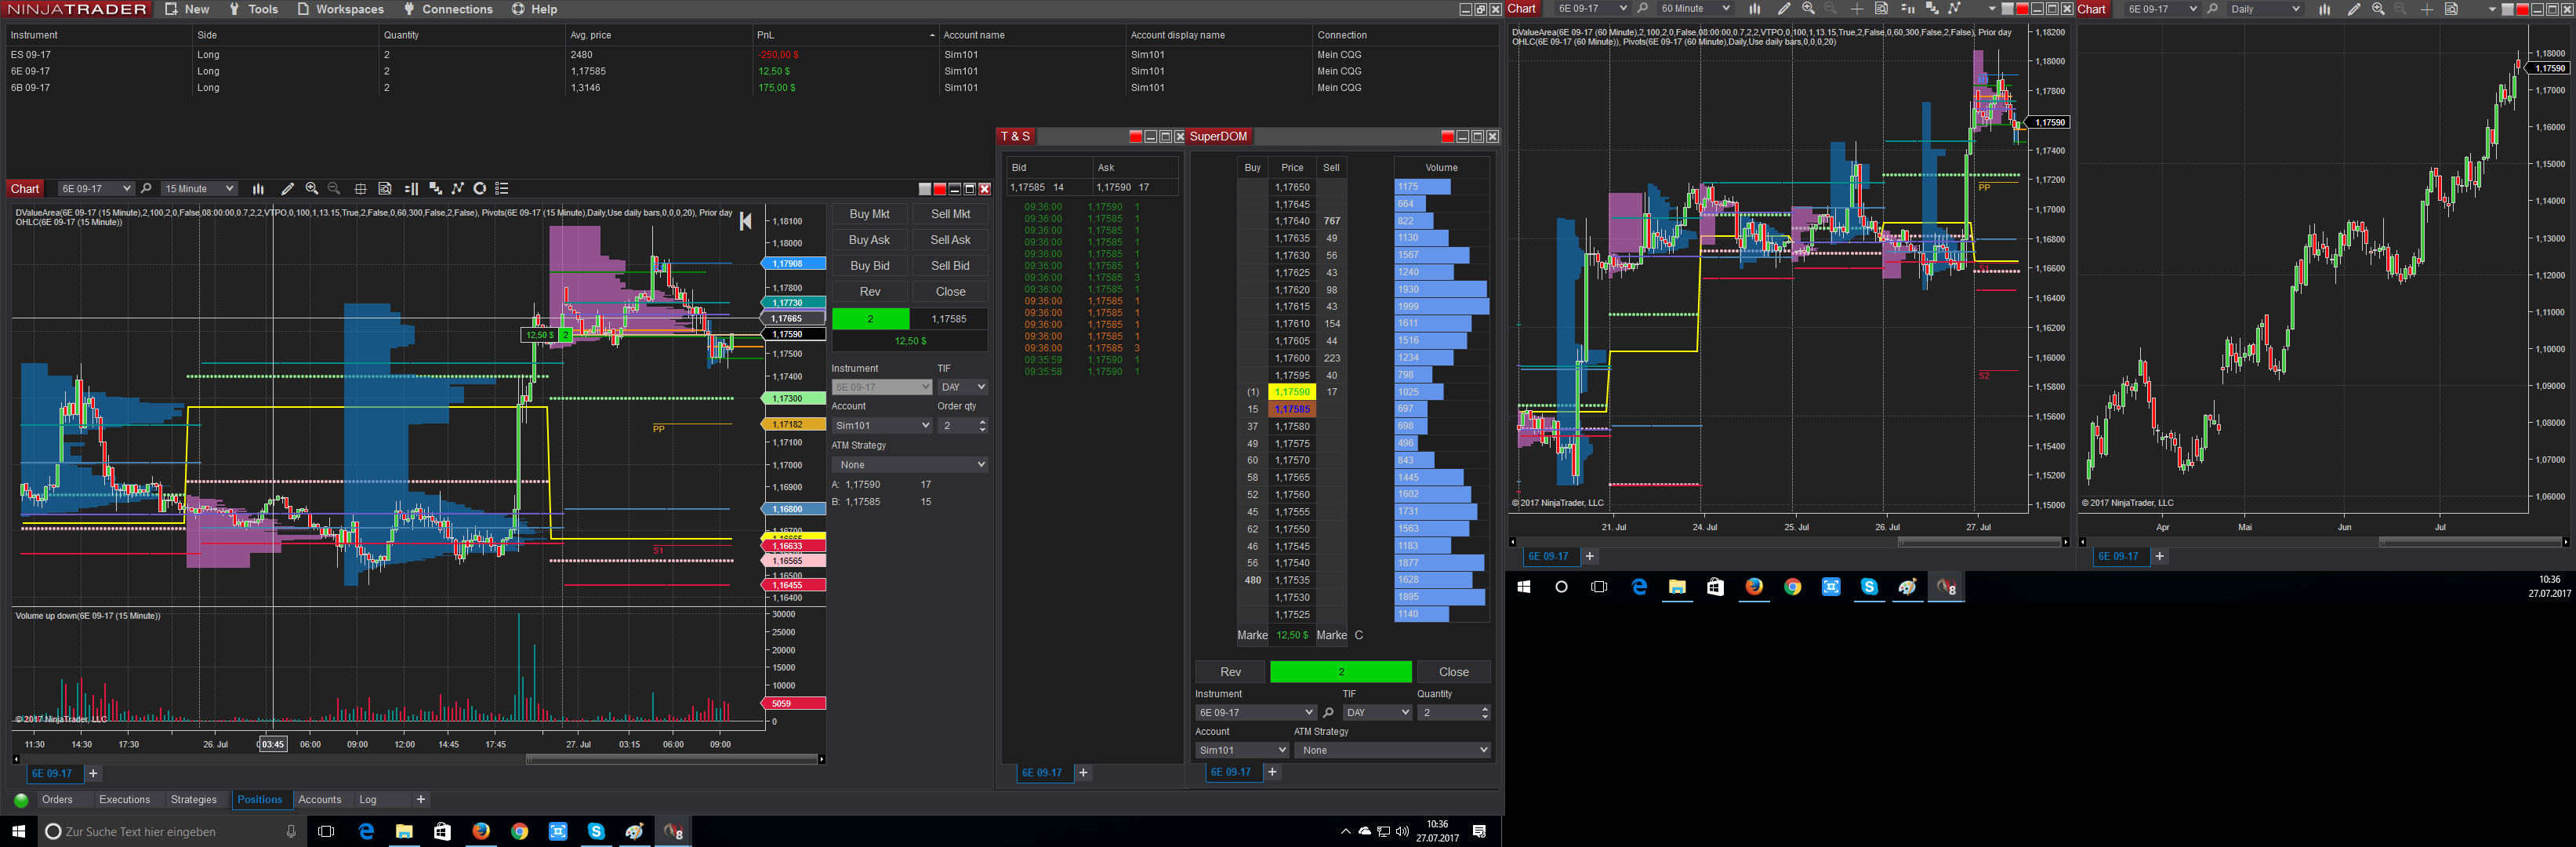Click the volume icon in system tray
This screenshot has width=2576, height=847.
(1402, 832)
